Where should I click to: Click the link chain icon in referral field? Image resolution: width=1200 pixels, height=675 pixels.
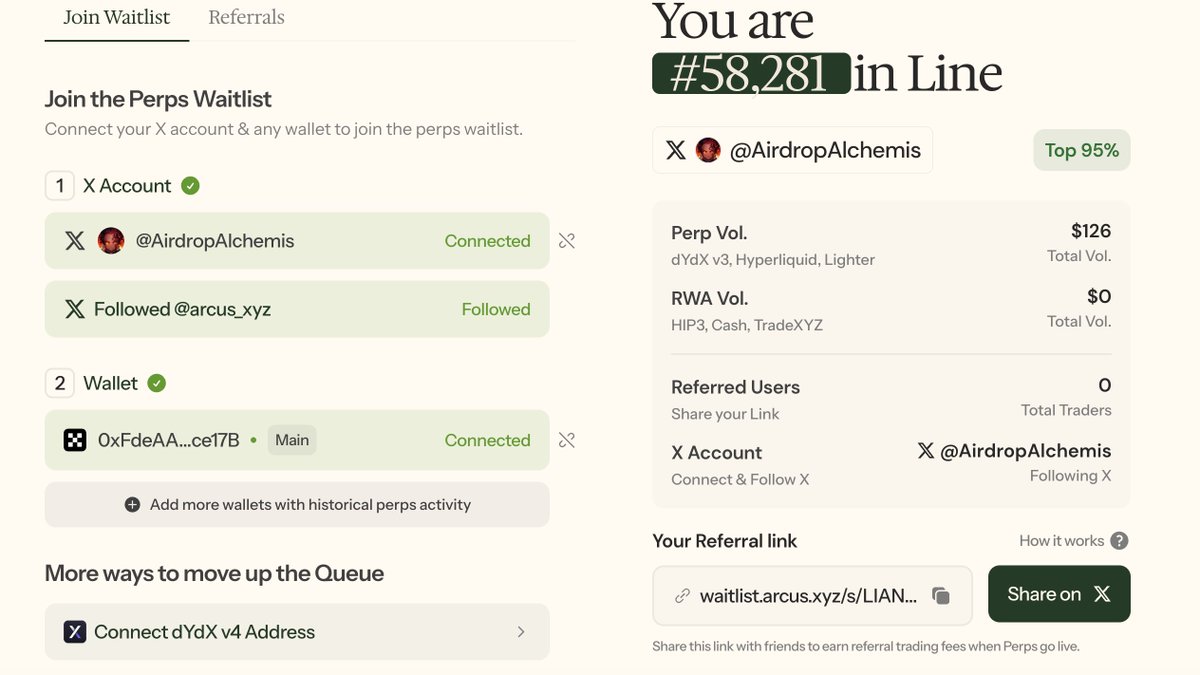682,596
